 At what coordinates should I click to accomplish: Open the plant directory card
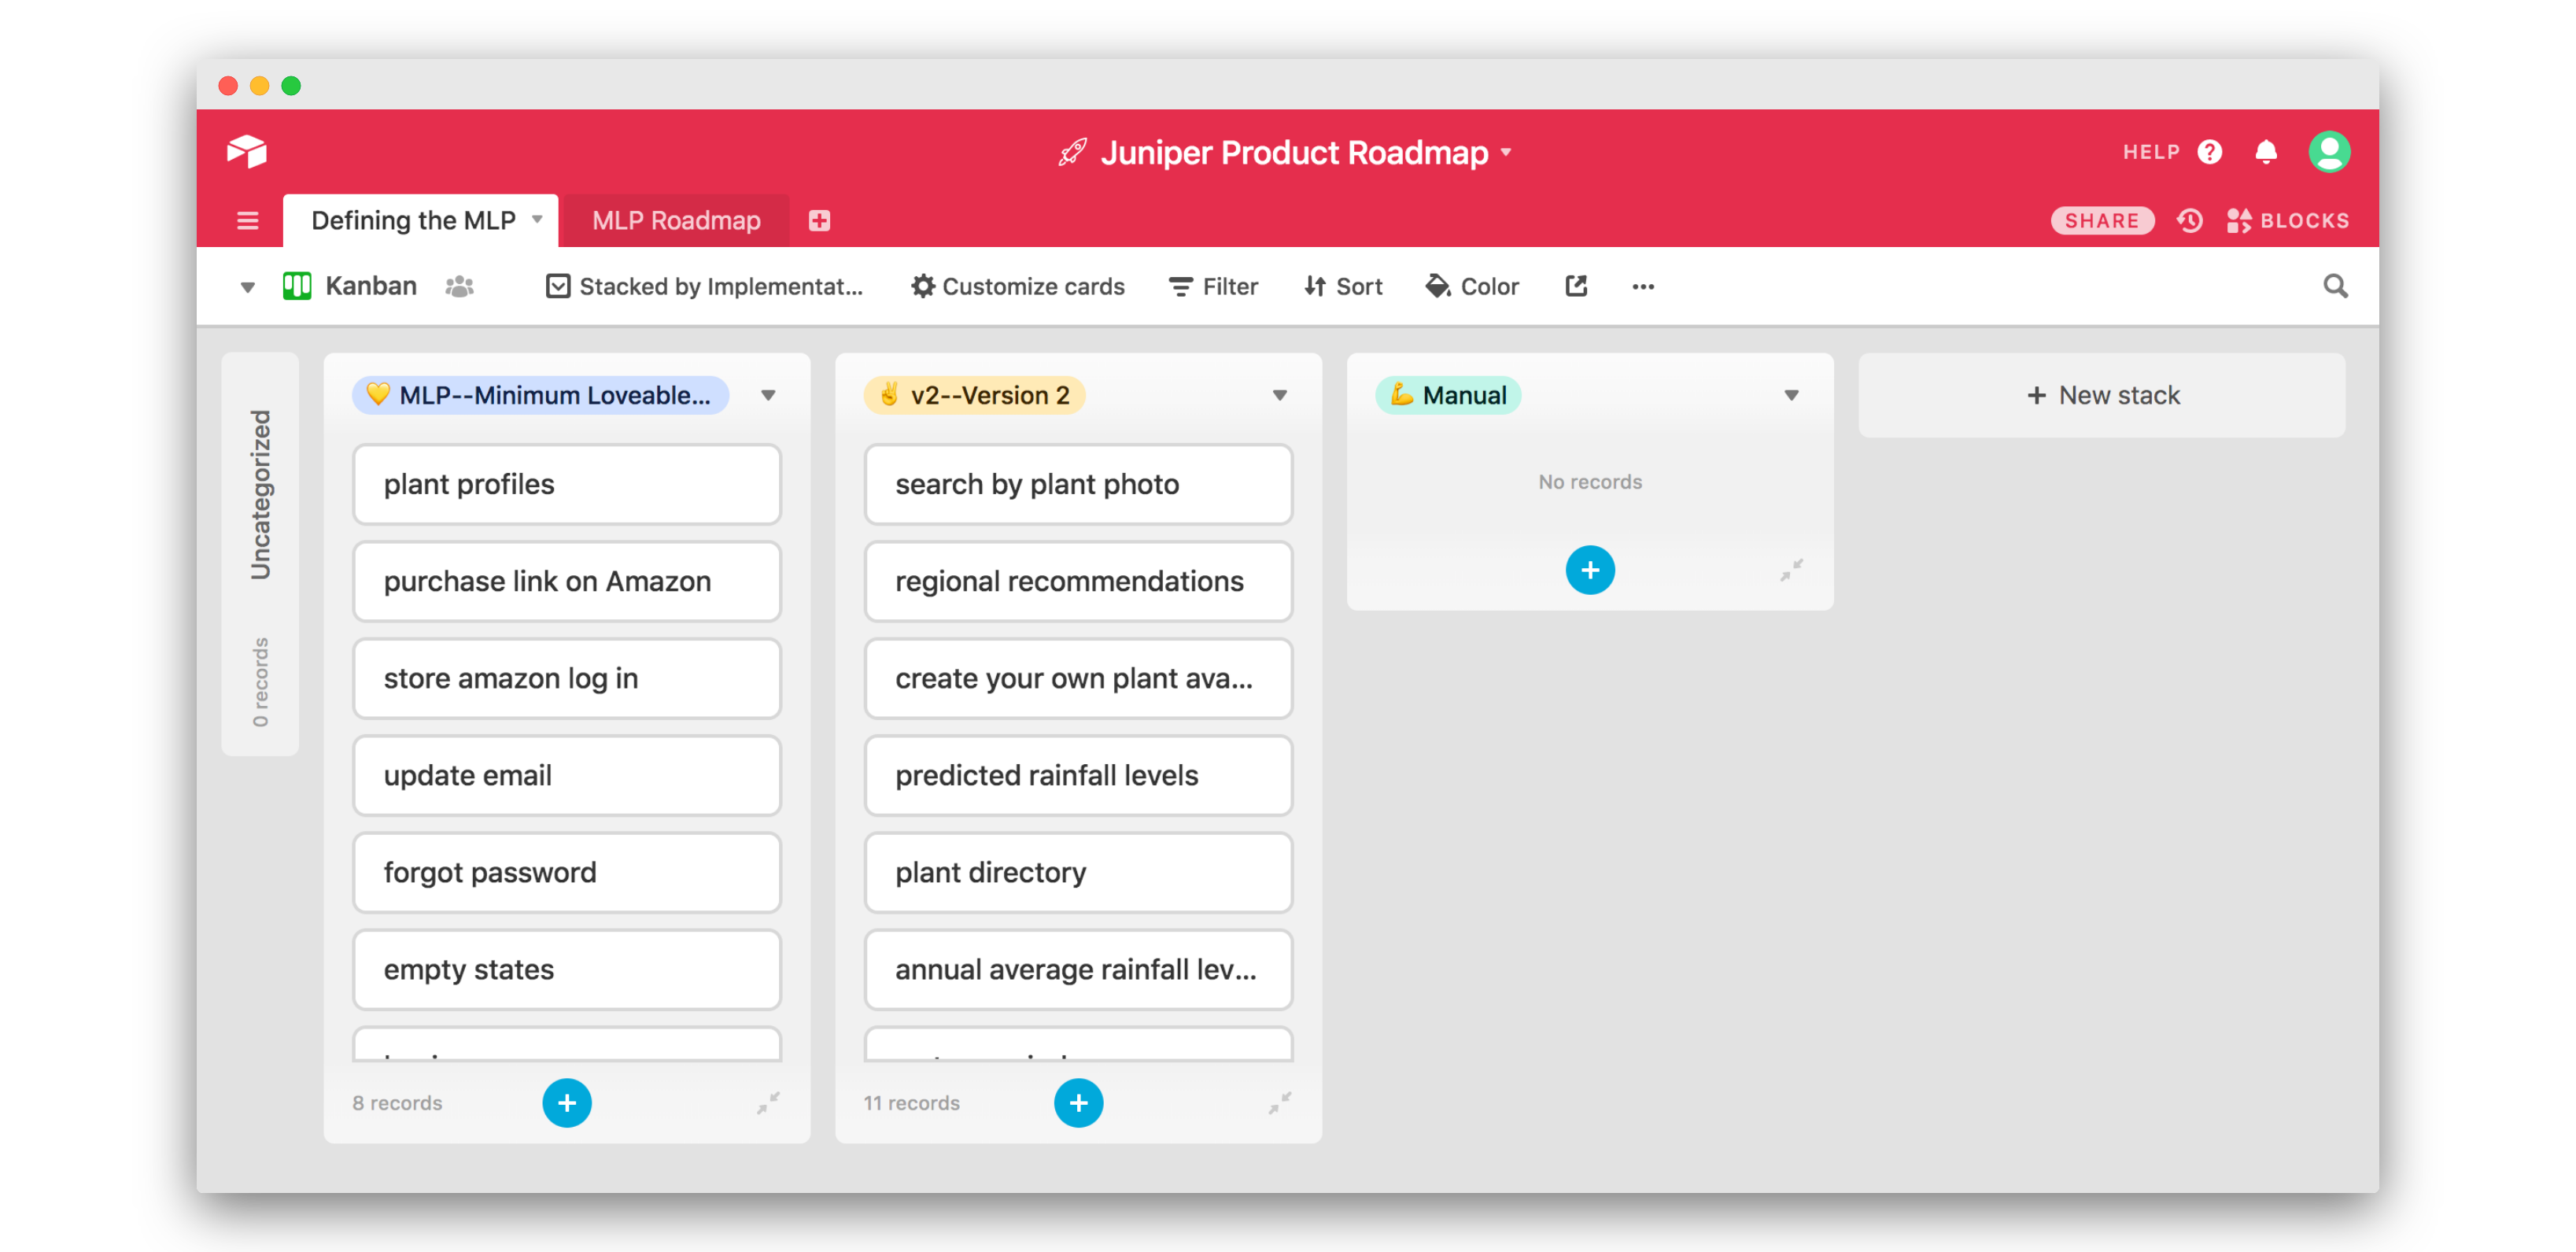(1078, 873)
